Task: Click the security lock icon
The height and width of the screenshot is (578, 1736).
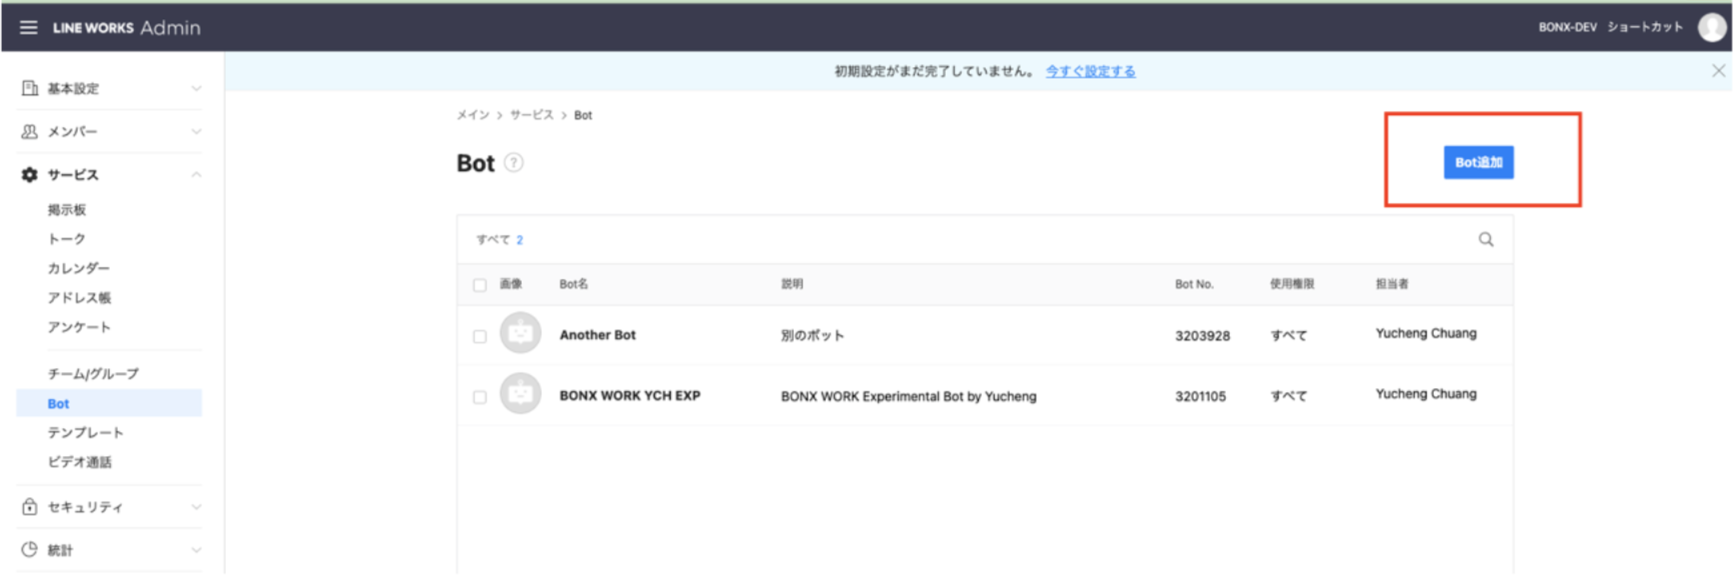Action: click(x=30, y=507)
